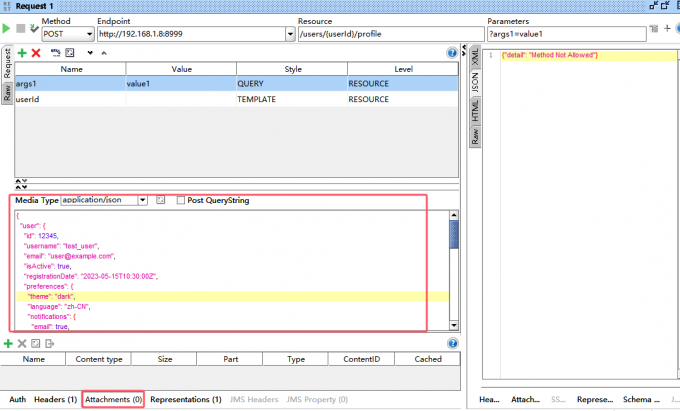Click the Level column header
This screenshot has height=411, width=680.
point(403,69)
